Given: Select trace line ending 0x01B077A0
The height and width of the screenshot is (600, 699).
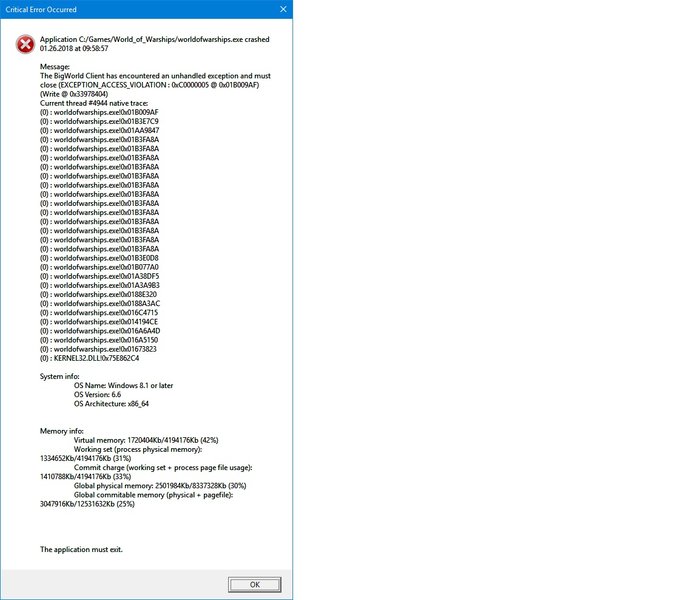Looking at the screenshot, I should pos(99,267).
